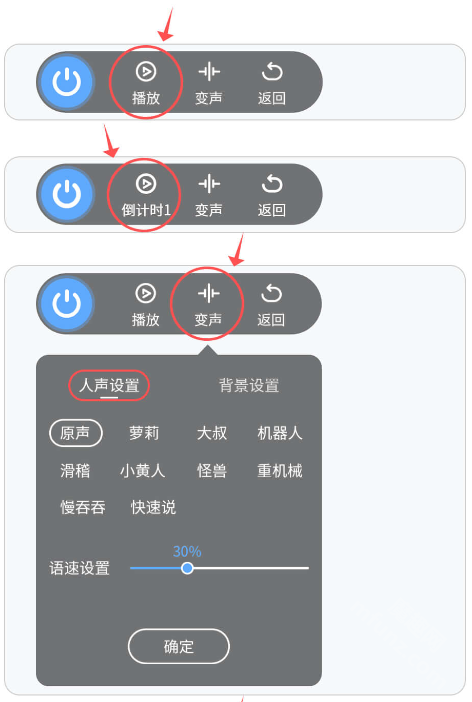The image size is (472, 702).
Task: Click the 语速设置 slider handle at 30%
Action: pyautogui.click(x=187, y=568)
